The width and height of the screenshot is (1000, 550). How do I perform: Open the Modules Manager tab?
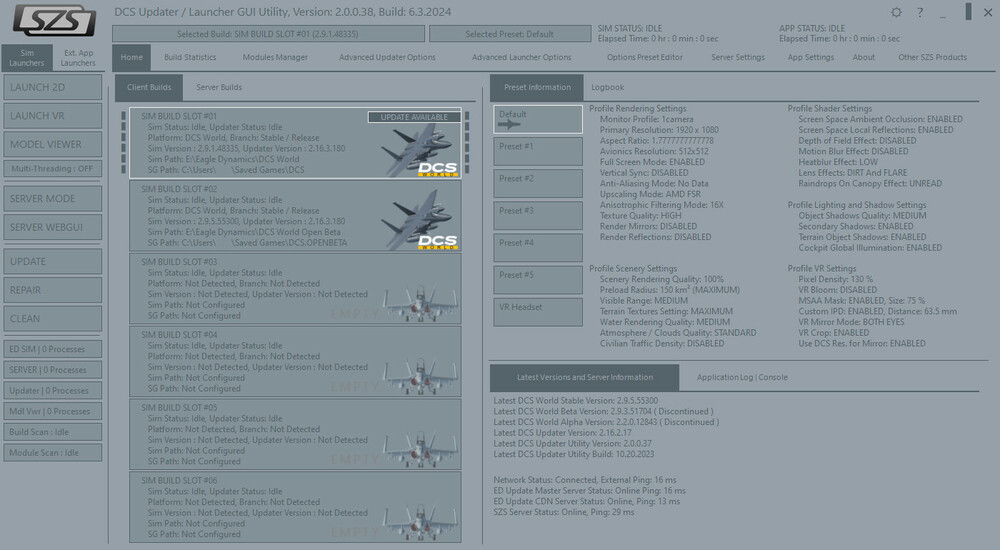pyautogui.click(x=275, y=57)
